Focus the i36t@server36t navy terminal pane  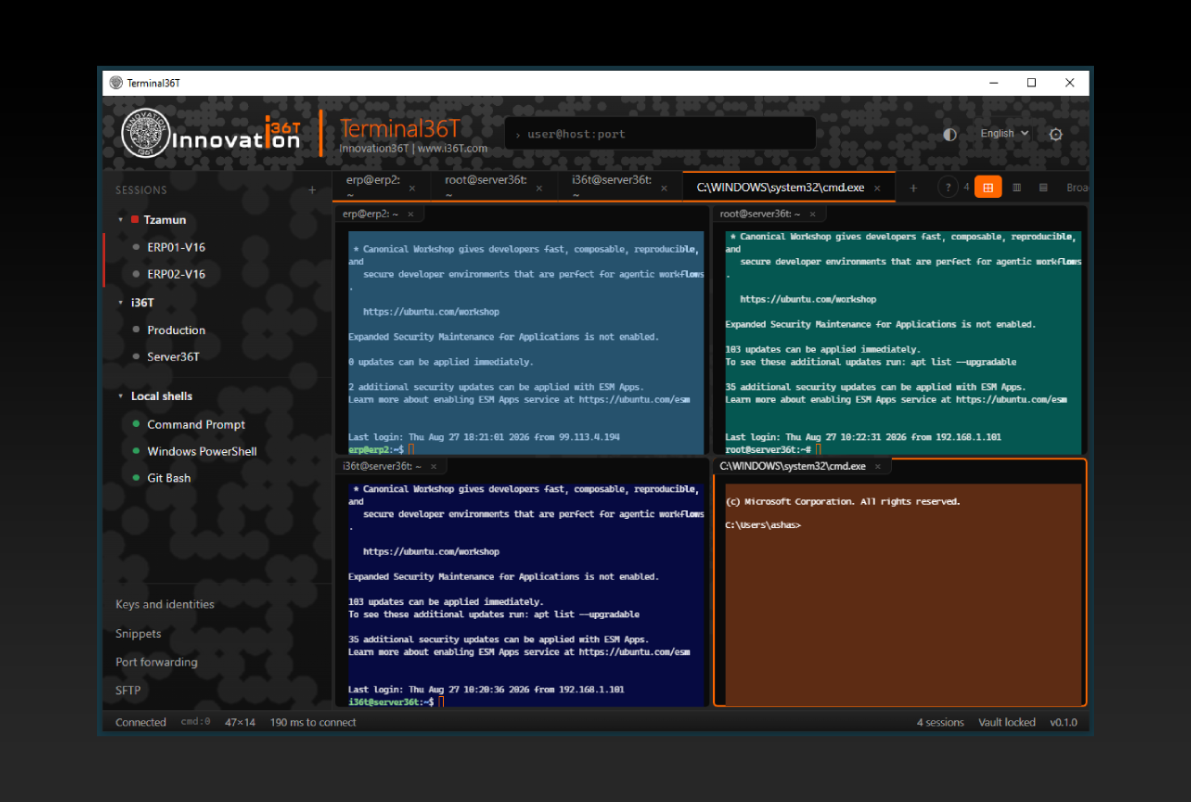526,594
